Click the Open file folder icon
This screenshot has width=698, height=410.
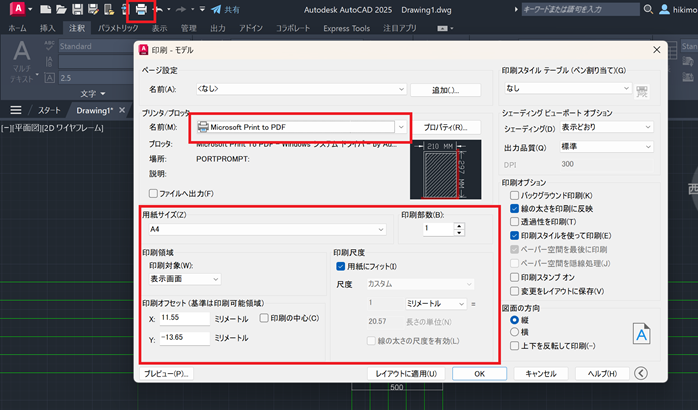tap(60, 10)
